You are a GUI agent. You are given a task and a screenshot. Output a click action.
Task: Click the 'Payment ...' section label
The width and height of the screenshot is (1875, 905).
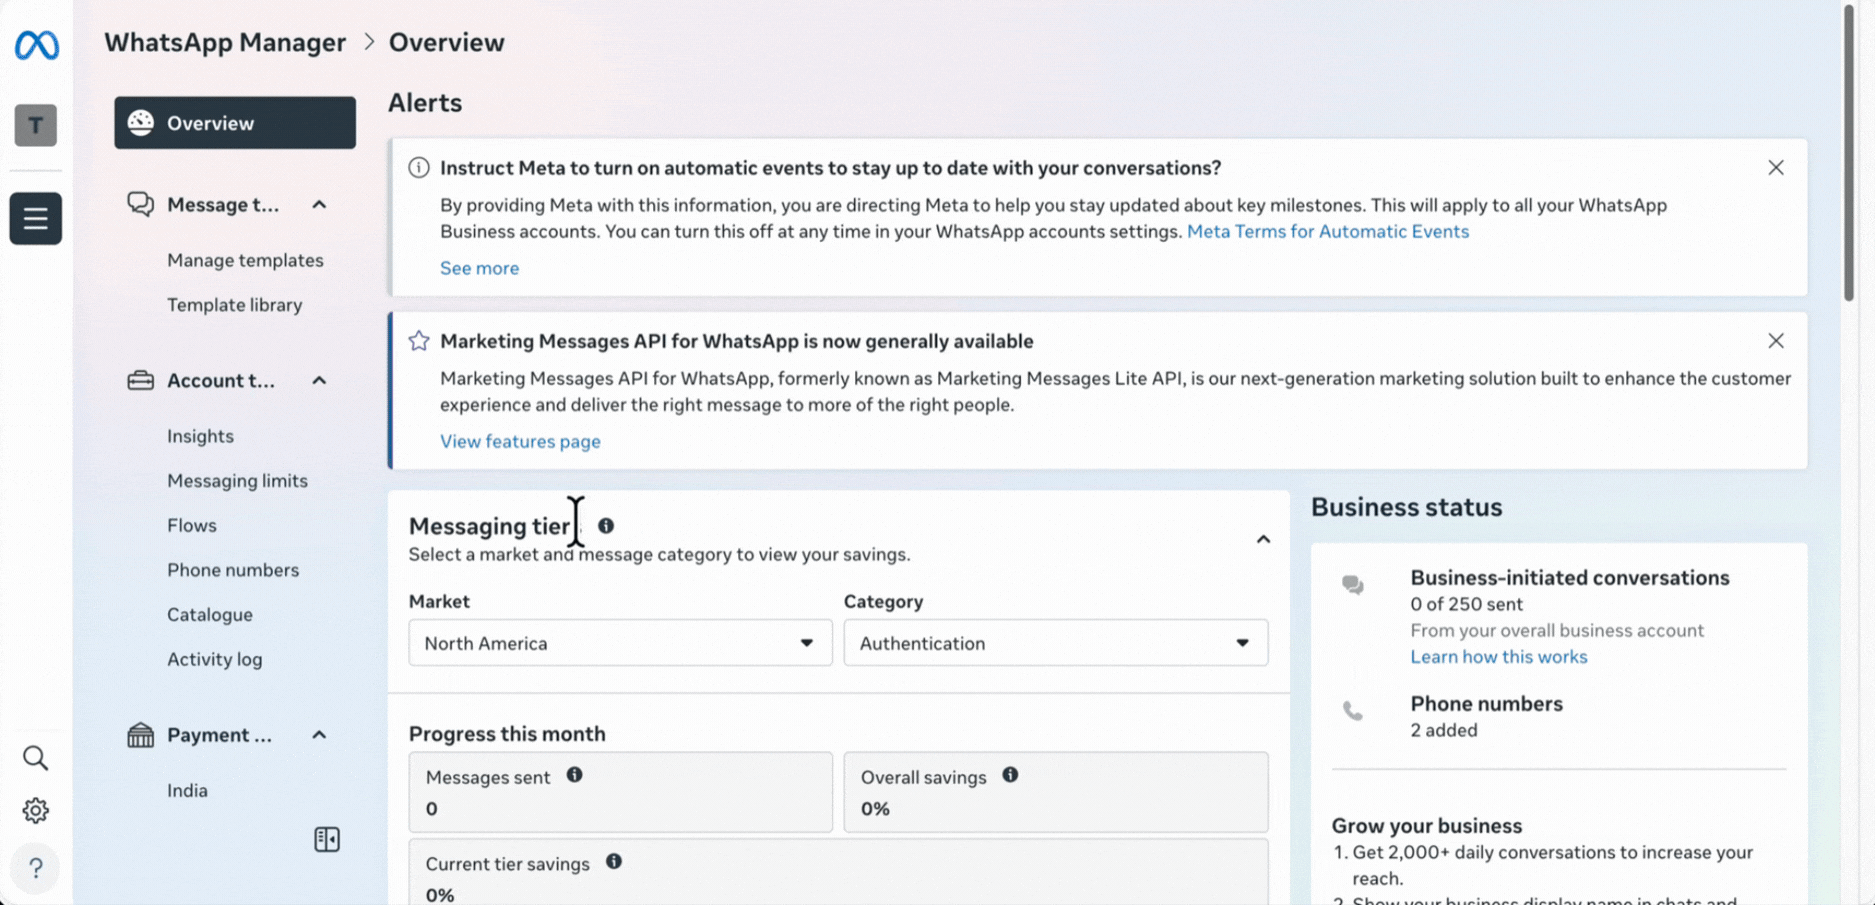coord(219,735)
